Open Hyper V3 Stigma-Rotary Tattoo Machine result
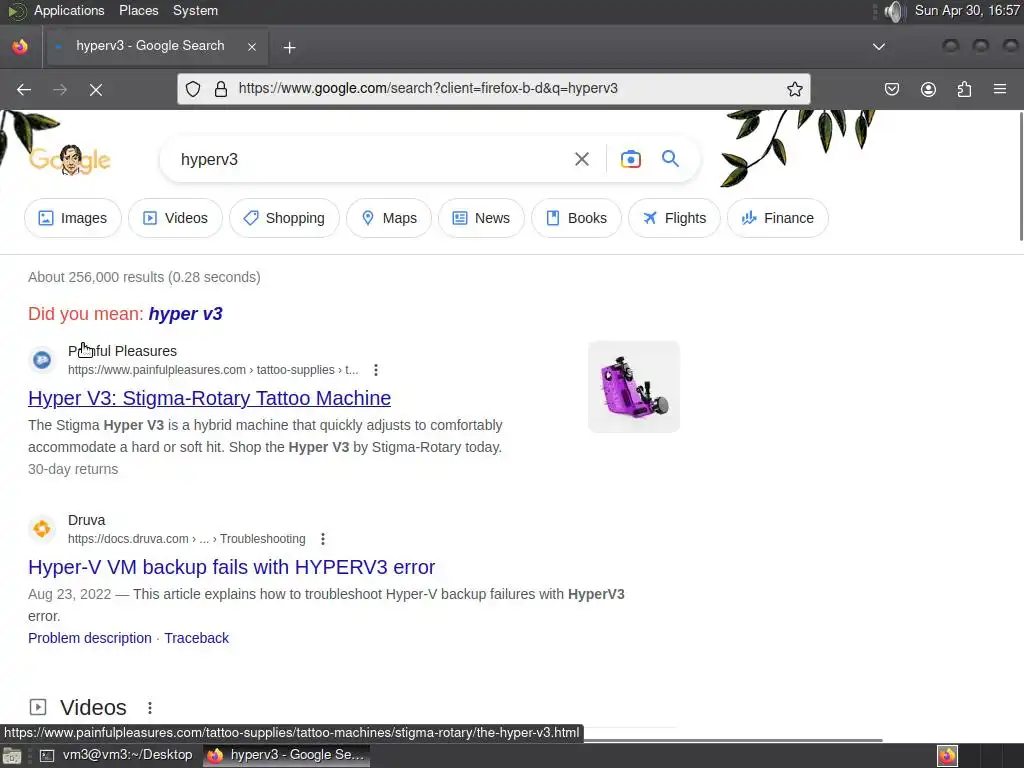 (x=210, y=398)
